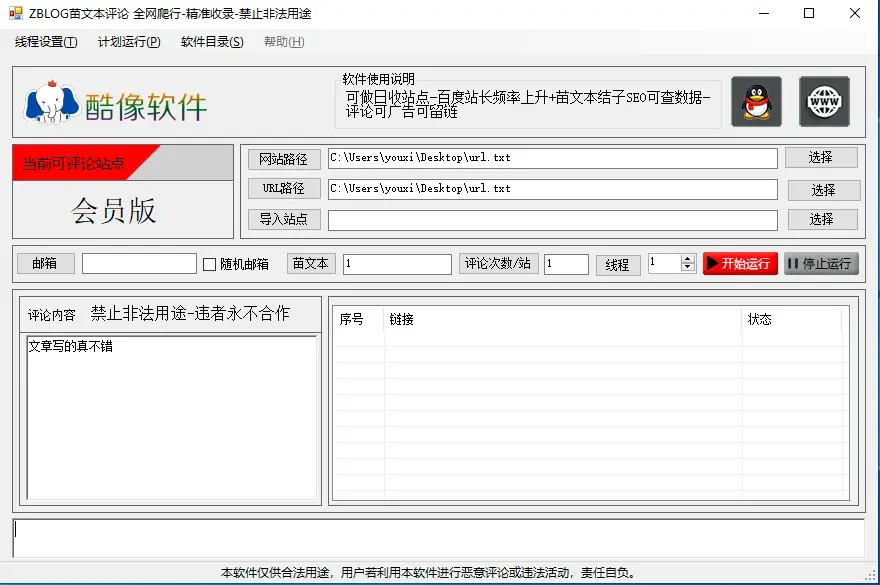Viewport: 880px width, 585px height.
Task: Start the run with 开始运行
Action: coord(740,263)
